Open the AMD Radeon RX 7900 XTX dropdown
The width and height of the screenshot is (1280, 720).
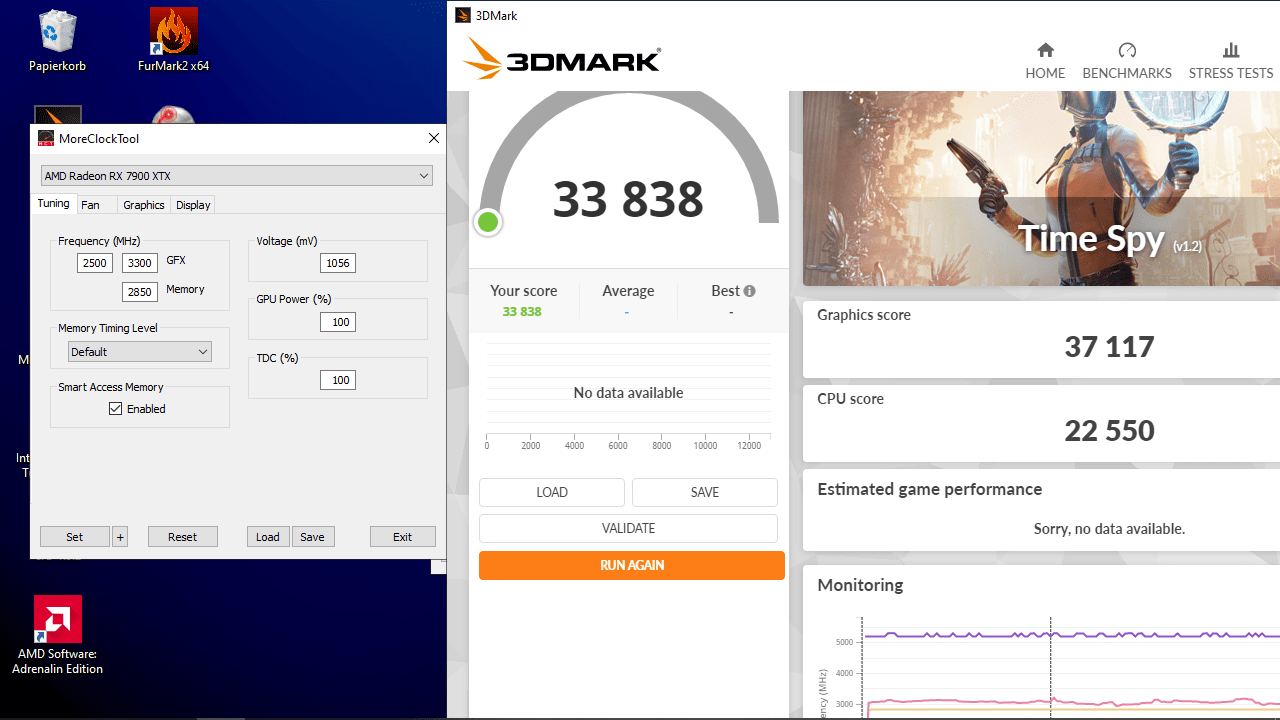click(x=237, y=176)
